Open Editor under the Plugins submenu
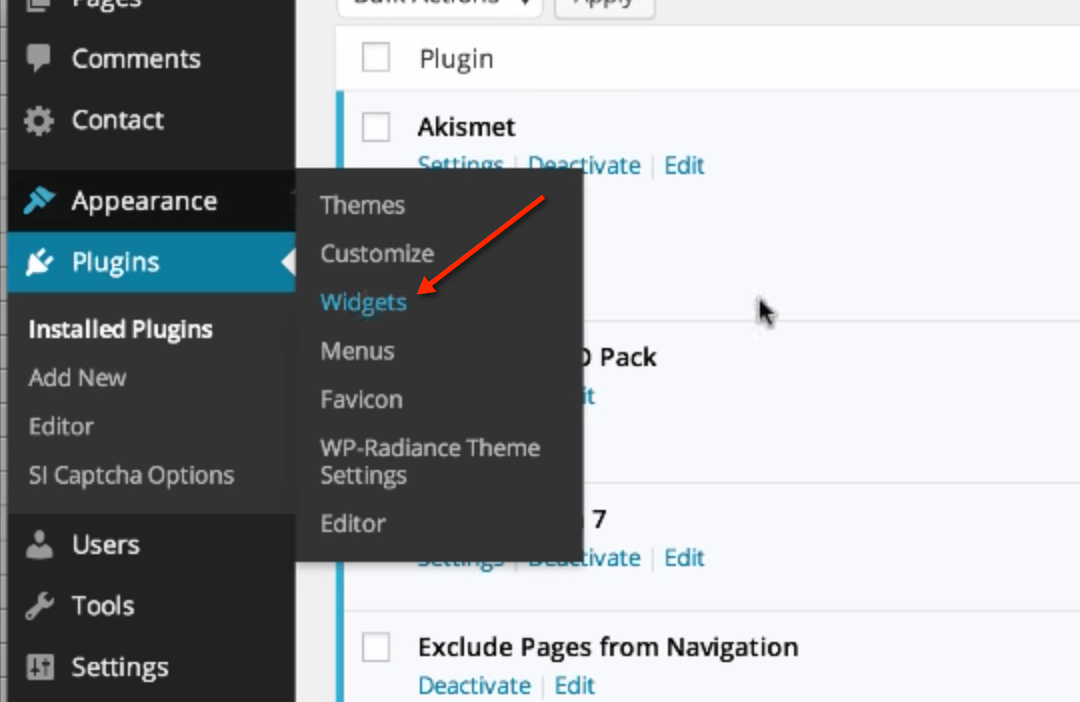The width and height of the screenshot is (1080, 702). [61, 426]
